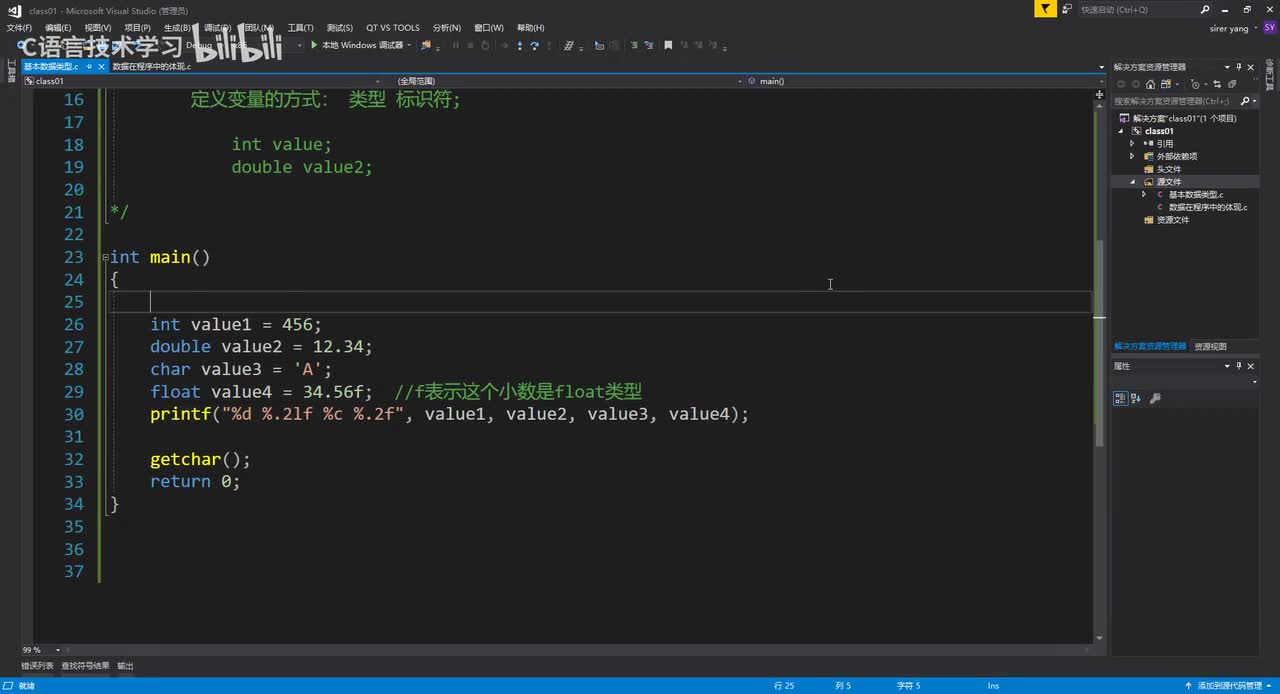Open 查找符号结果 tab

85,666
